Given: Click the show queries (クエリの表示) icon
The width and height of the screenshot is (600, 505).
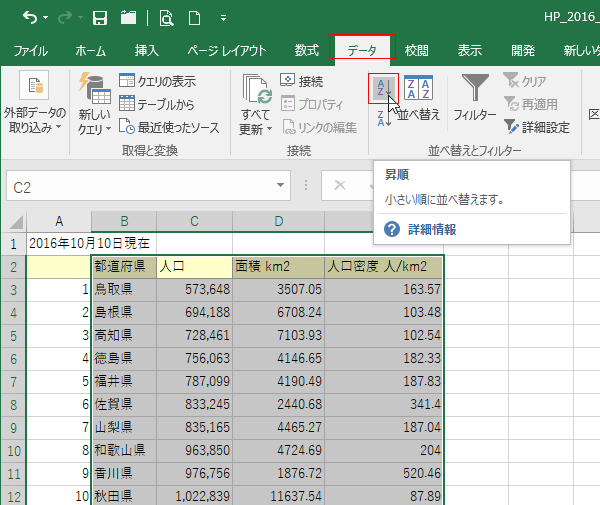Looking at the screenshot, I should [x=127, y=81].
